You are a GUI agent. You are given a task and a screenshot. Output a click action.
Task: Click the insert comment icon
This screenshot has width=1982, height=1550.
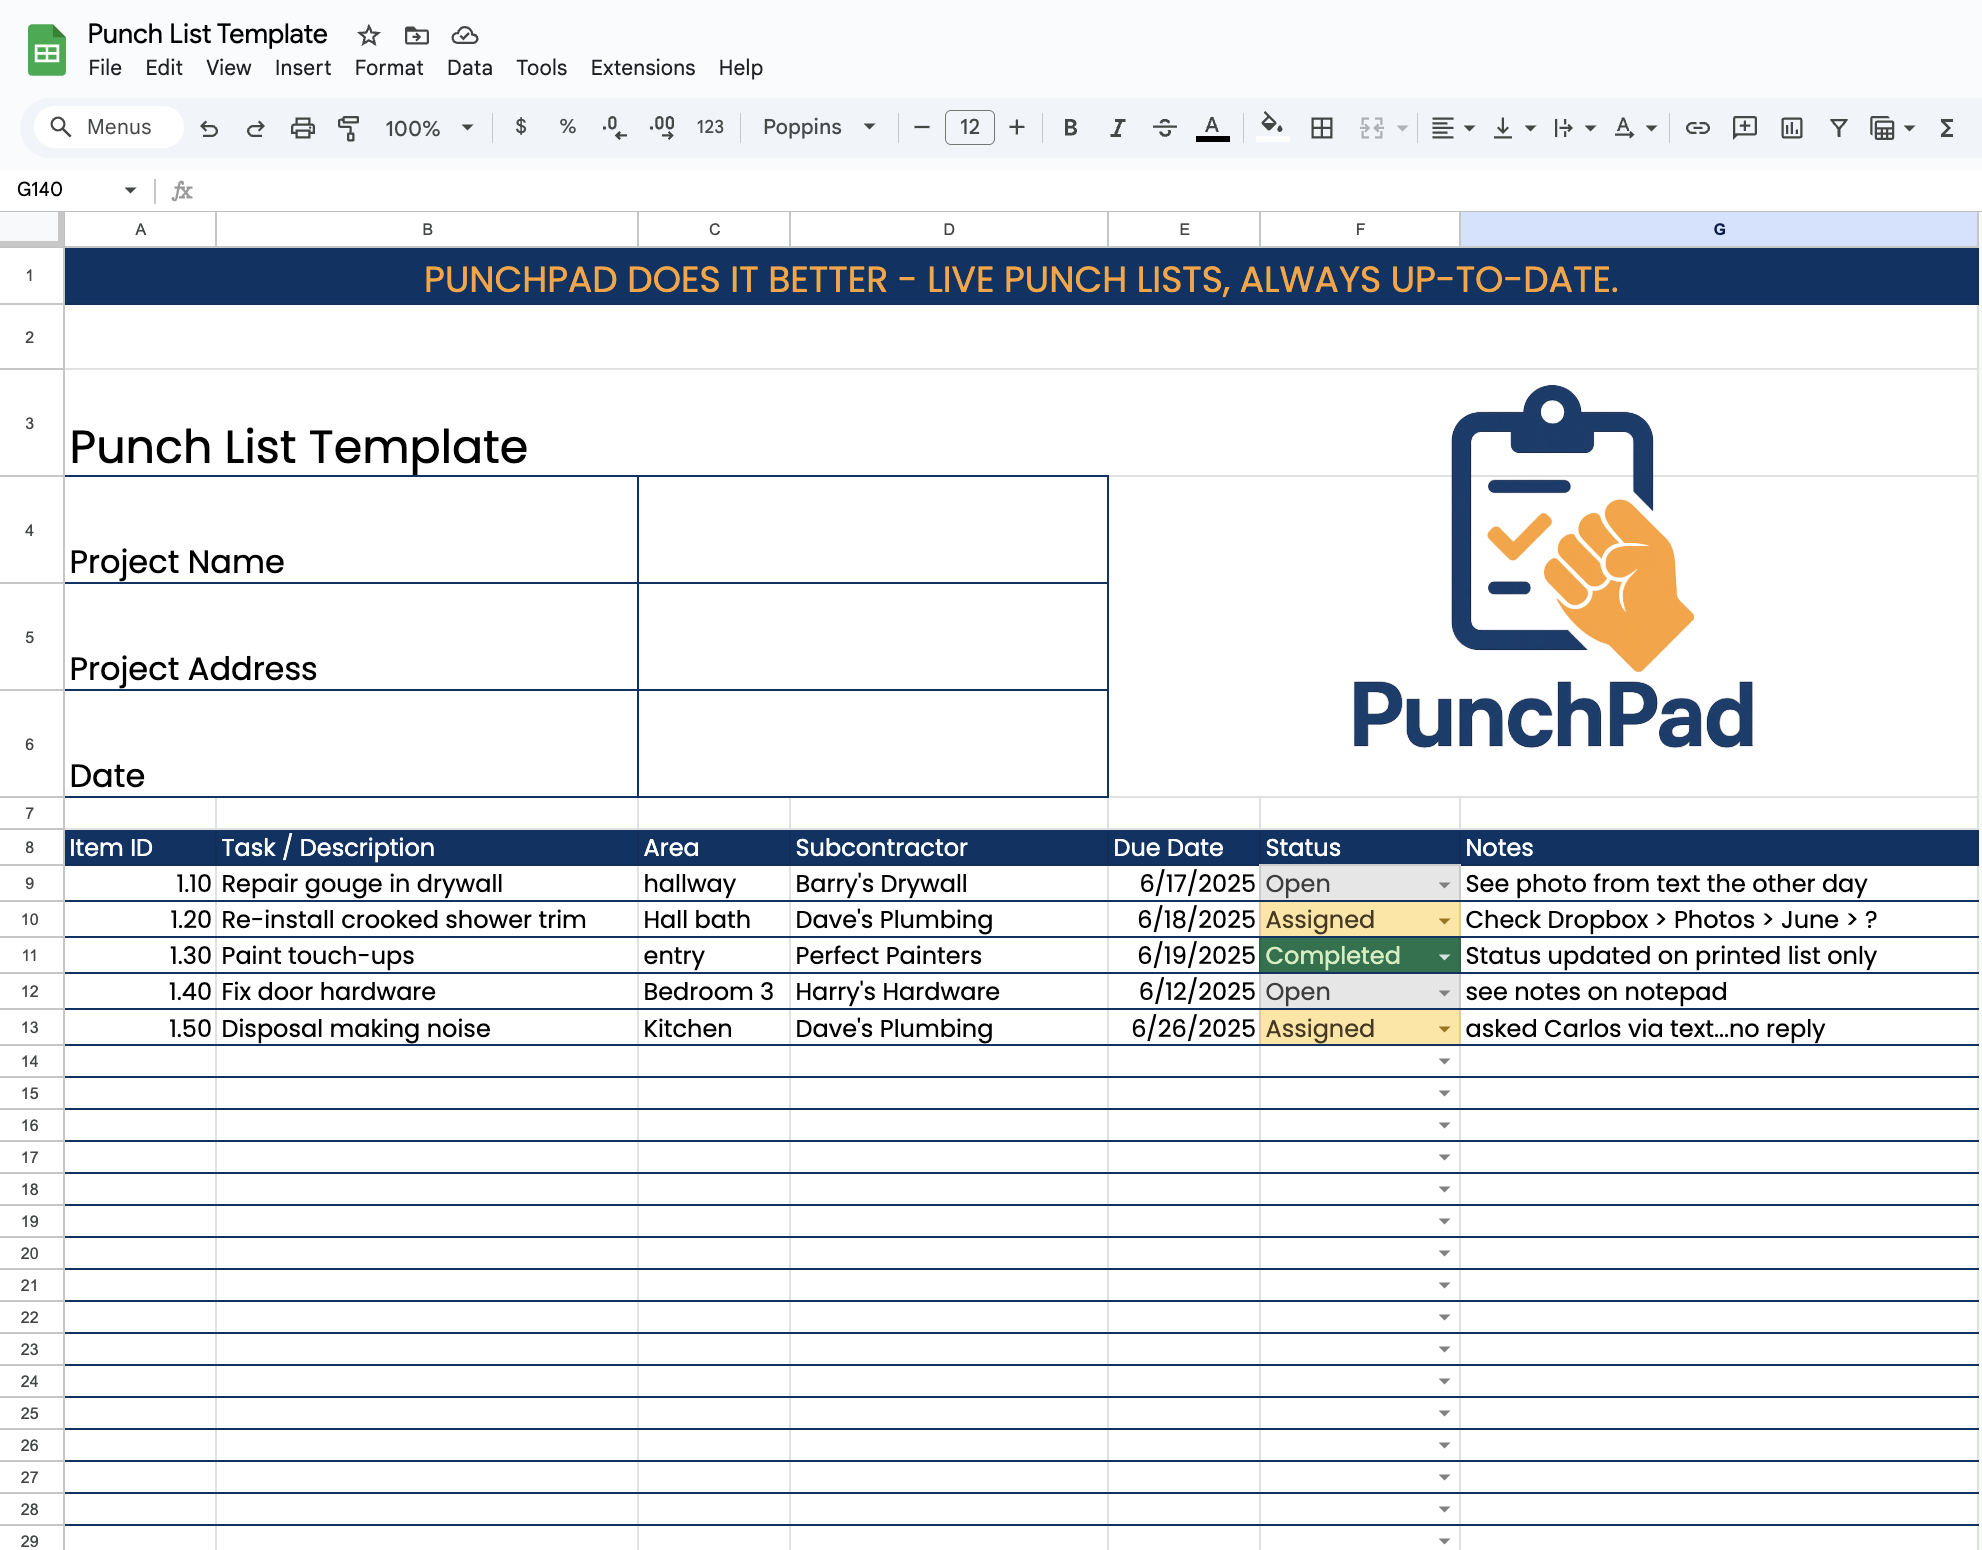click(1744, 128)
